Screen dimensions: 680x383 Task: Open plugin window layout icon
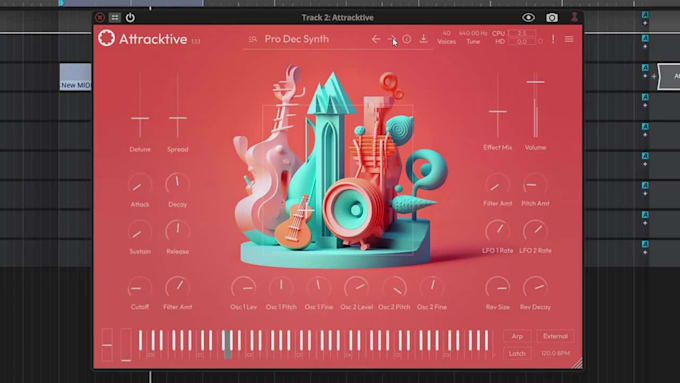tap(114, 17)
